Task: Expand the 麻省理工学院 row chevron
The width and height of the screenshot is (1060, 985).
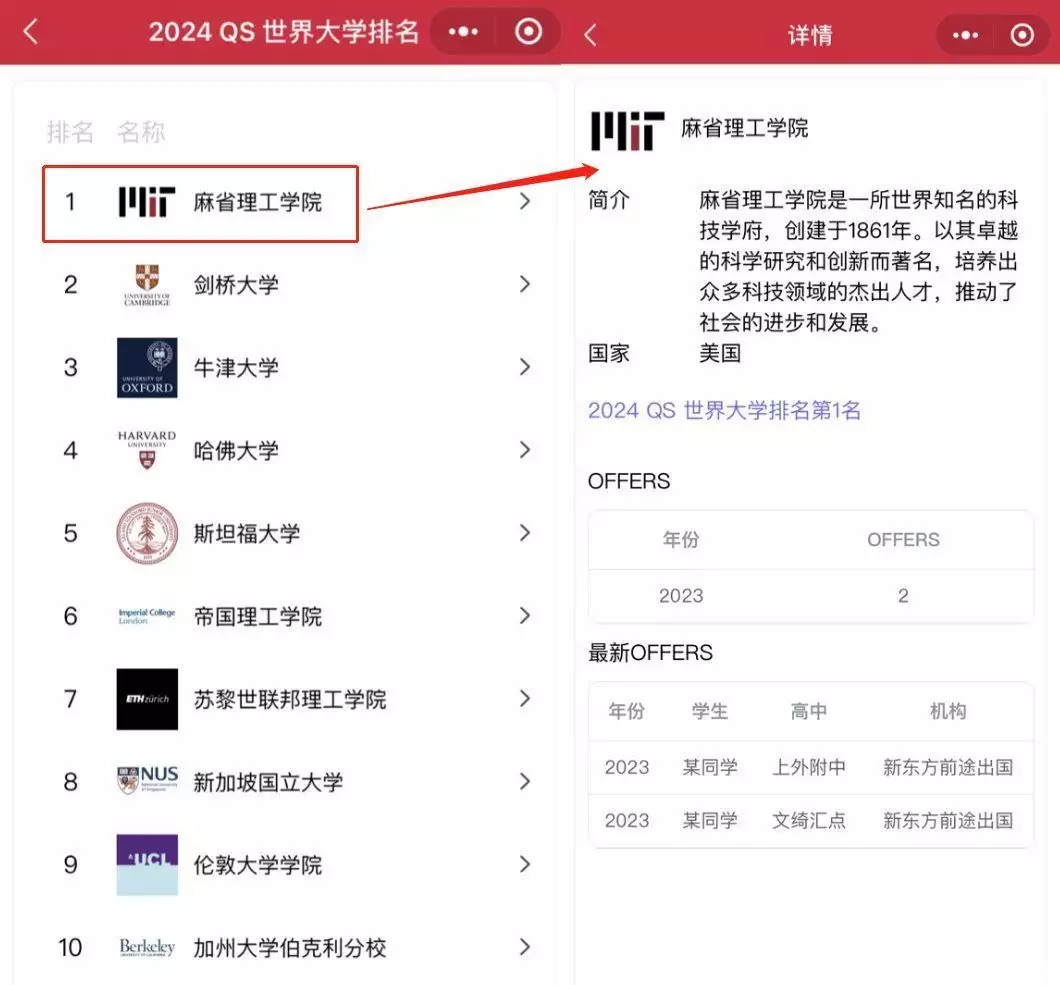Action: click(x=525, y=201)
